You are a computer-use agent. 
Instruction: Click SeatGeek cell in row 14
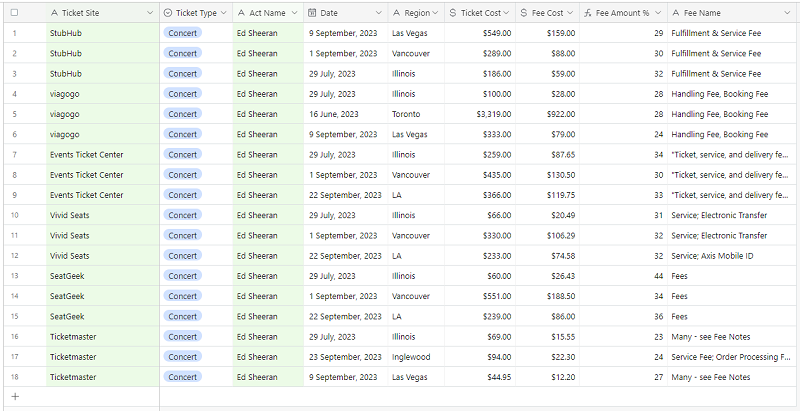point(103,296)
